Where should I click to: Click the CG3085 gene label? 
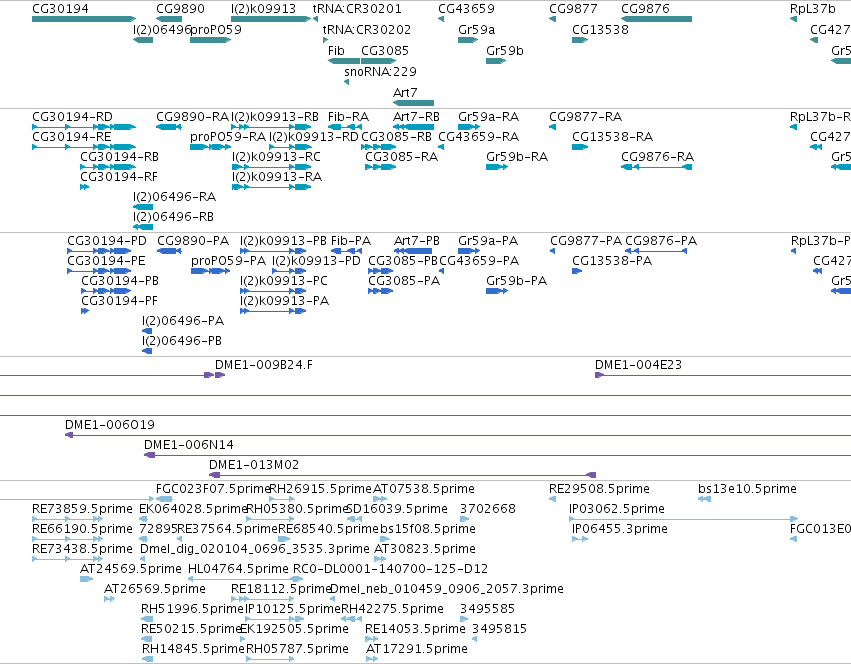click(385, 50)
